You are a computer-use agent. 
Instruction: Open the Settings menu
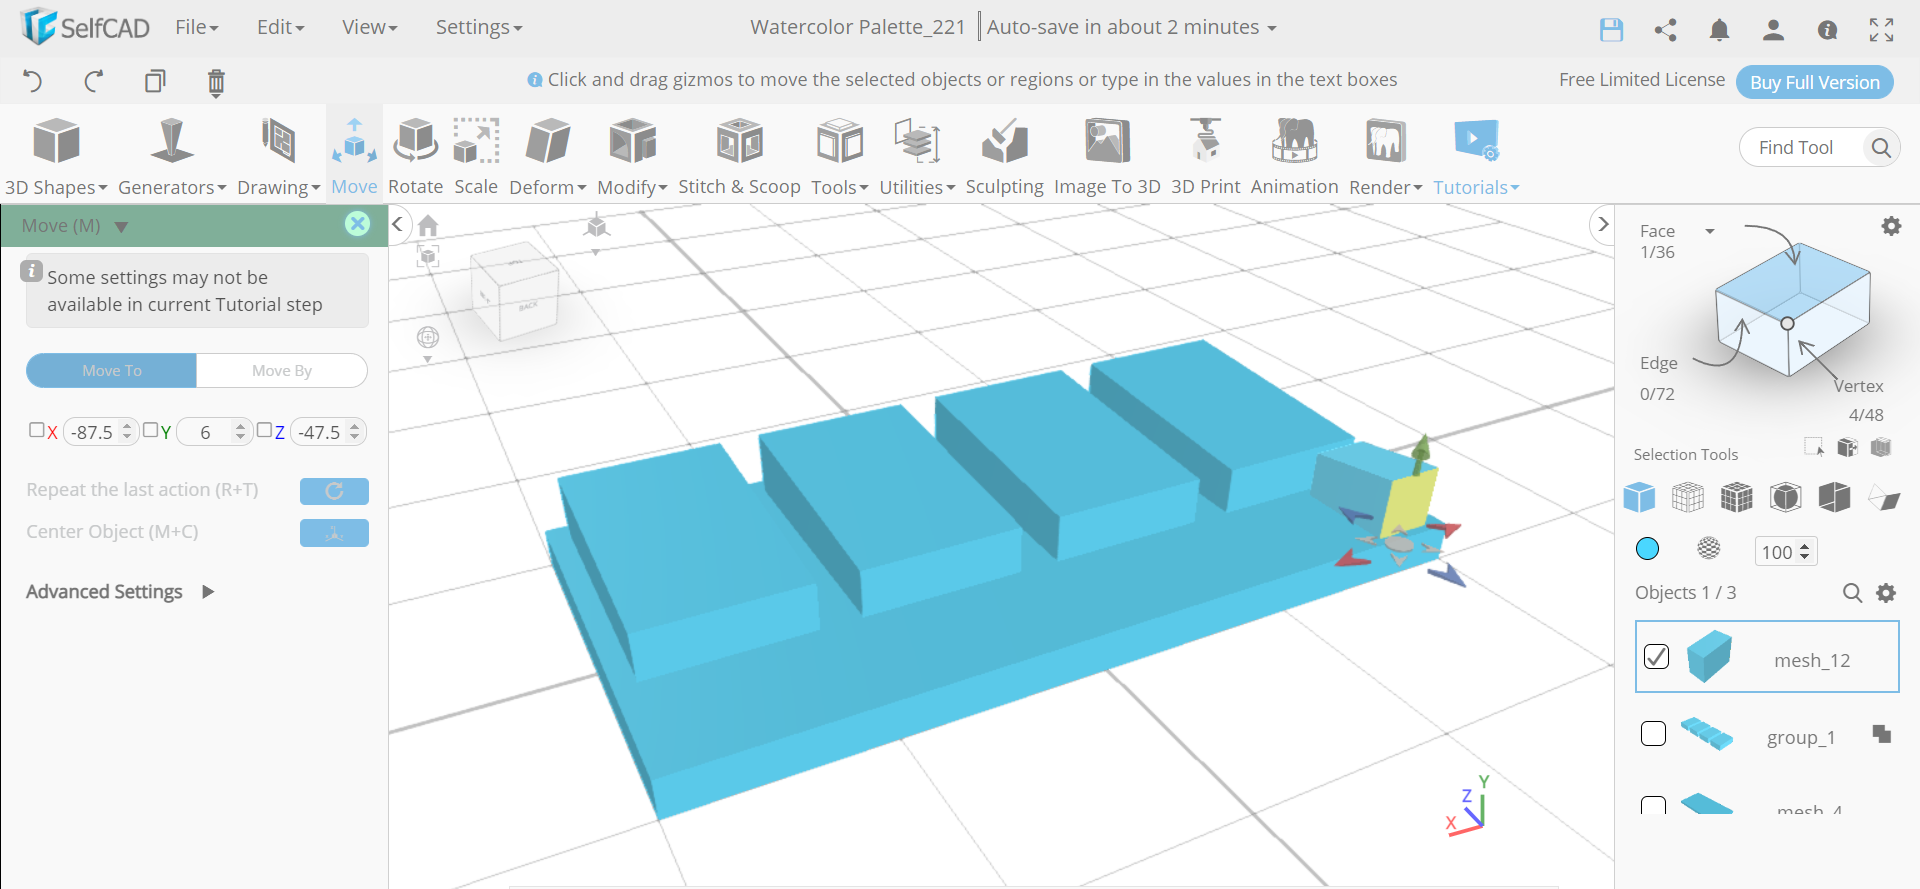[x=478, y=28]
